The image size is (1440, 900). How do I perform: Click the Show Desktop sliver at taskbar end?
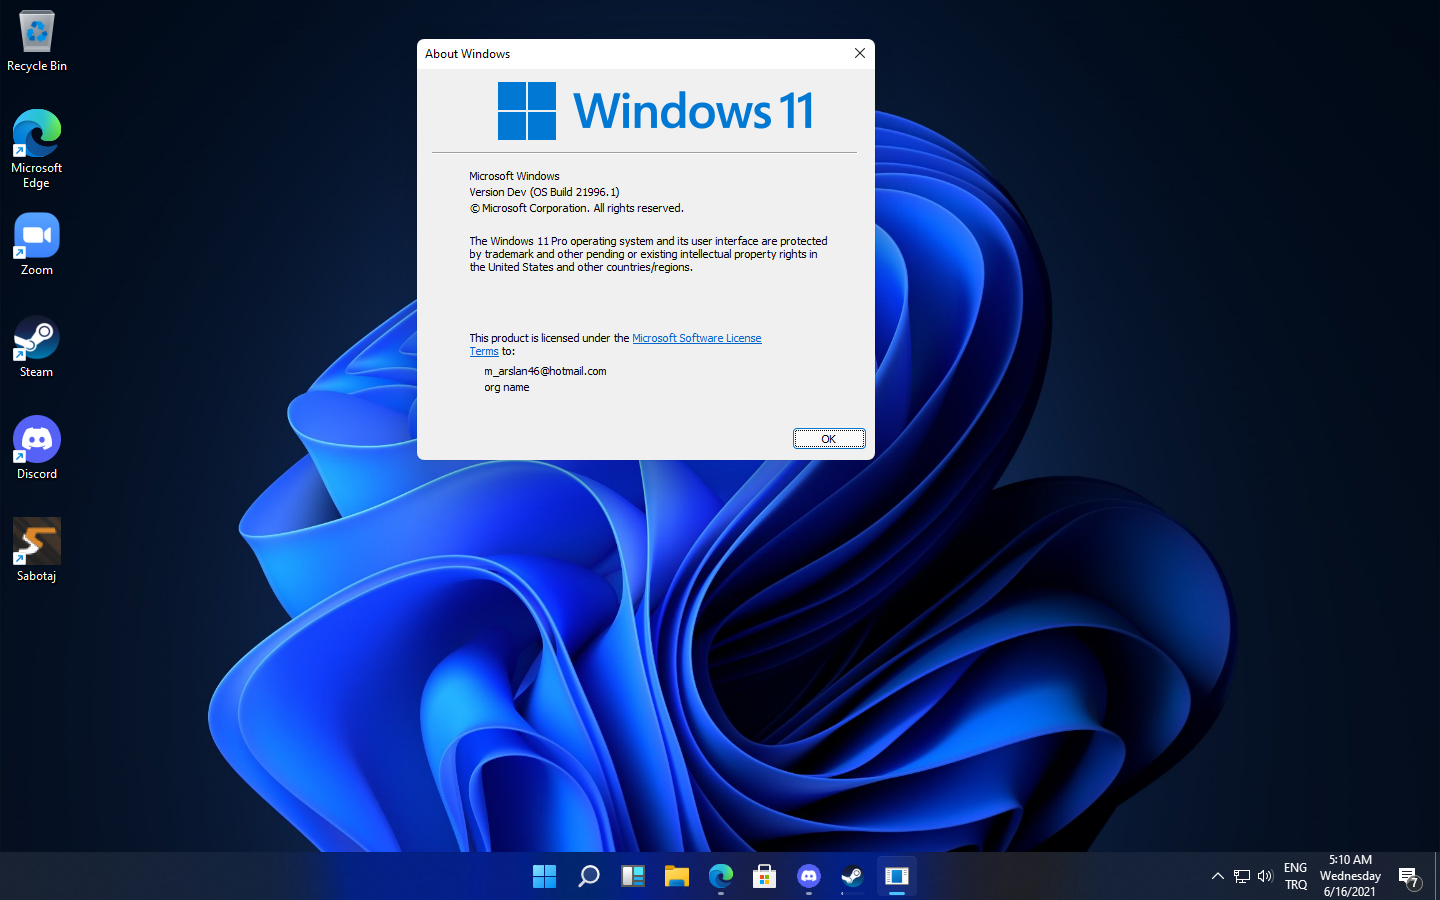pyautogui.click(x=1437, y=876)
